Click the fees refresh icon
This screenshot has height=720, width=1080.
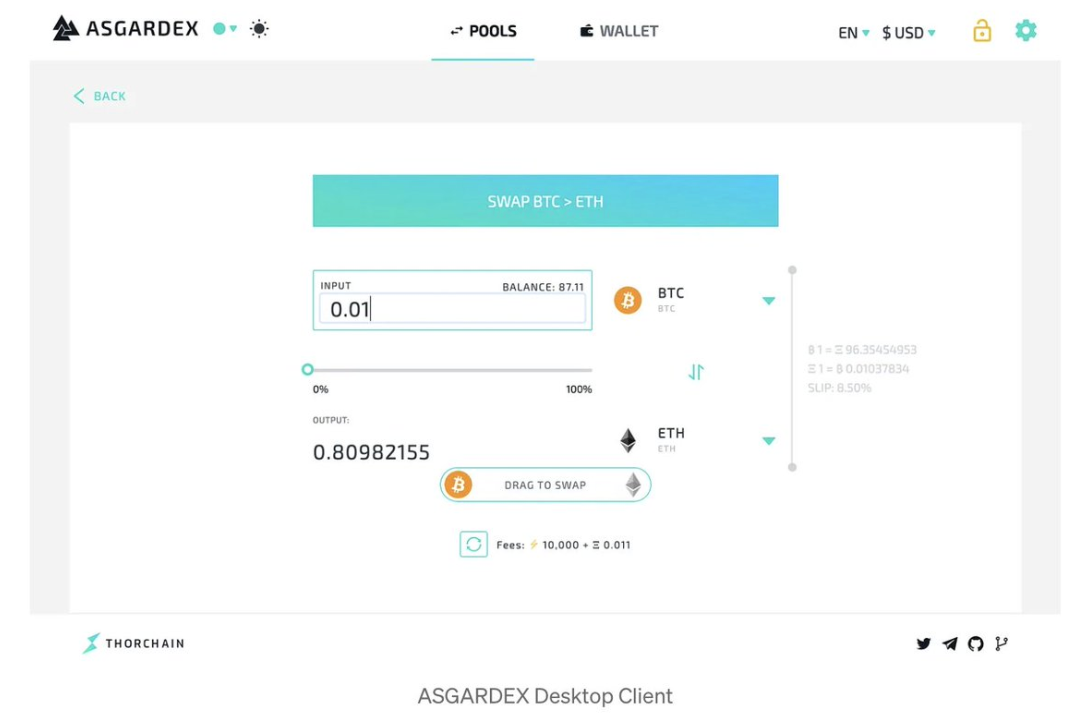point(474,545)
